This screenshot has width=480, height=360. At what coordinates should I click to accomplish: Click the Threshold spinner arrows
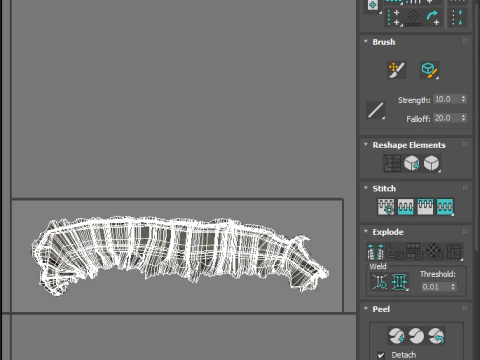(x=453, y=287)
